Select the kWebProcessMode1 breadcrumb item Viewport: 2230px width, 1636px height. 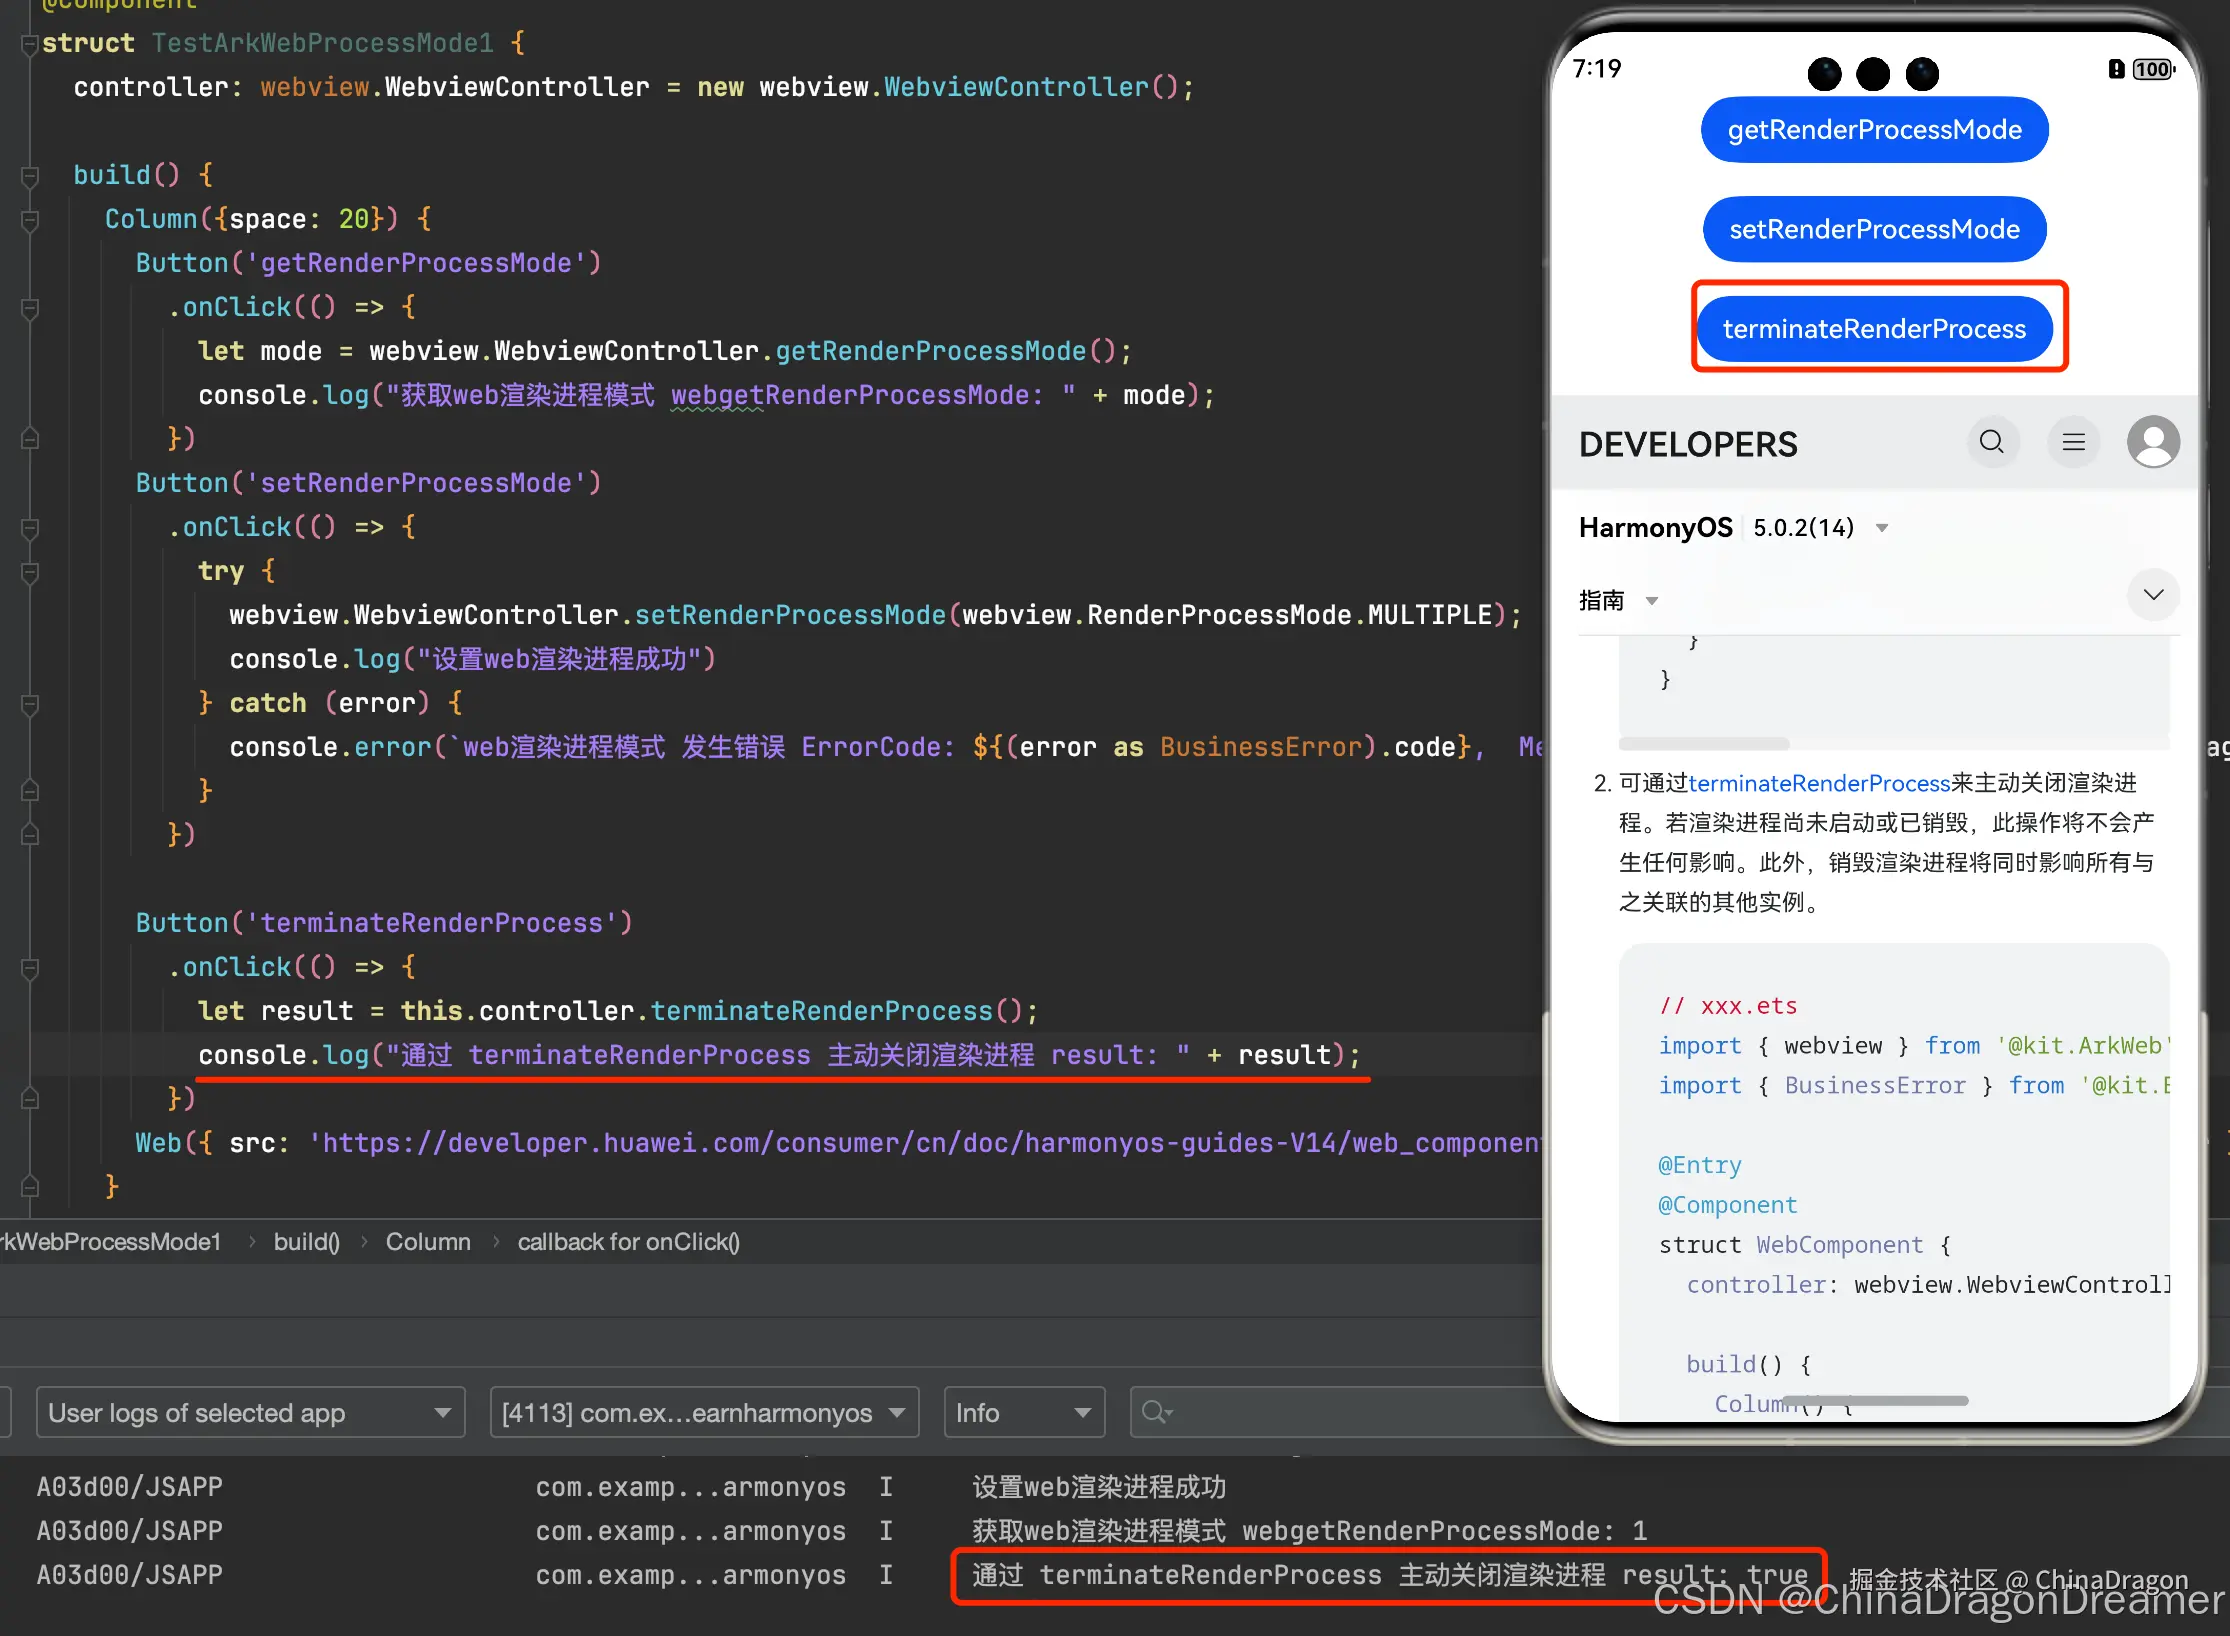point(110,1242)
